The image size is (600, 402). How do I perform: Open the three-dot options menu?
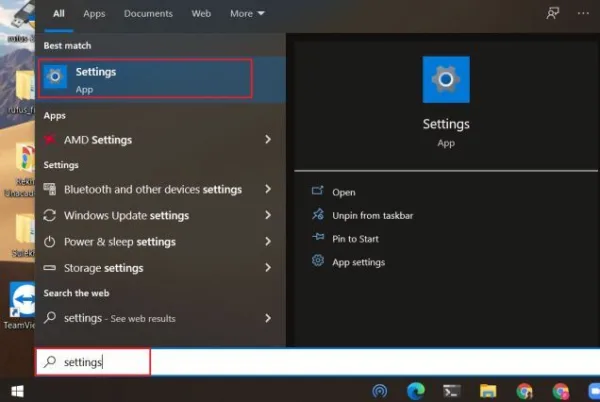tap(583, 13)
